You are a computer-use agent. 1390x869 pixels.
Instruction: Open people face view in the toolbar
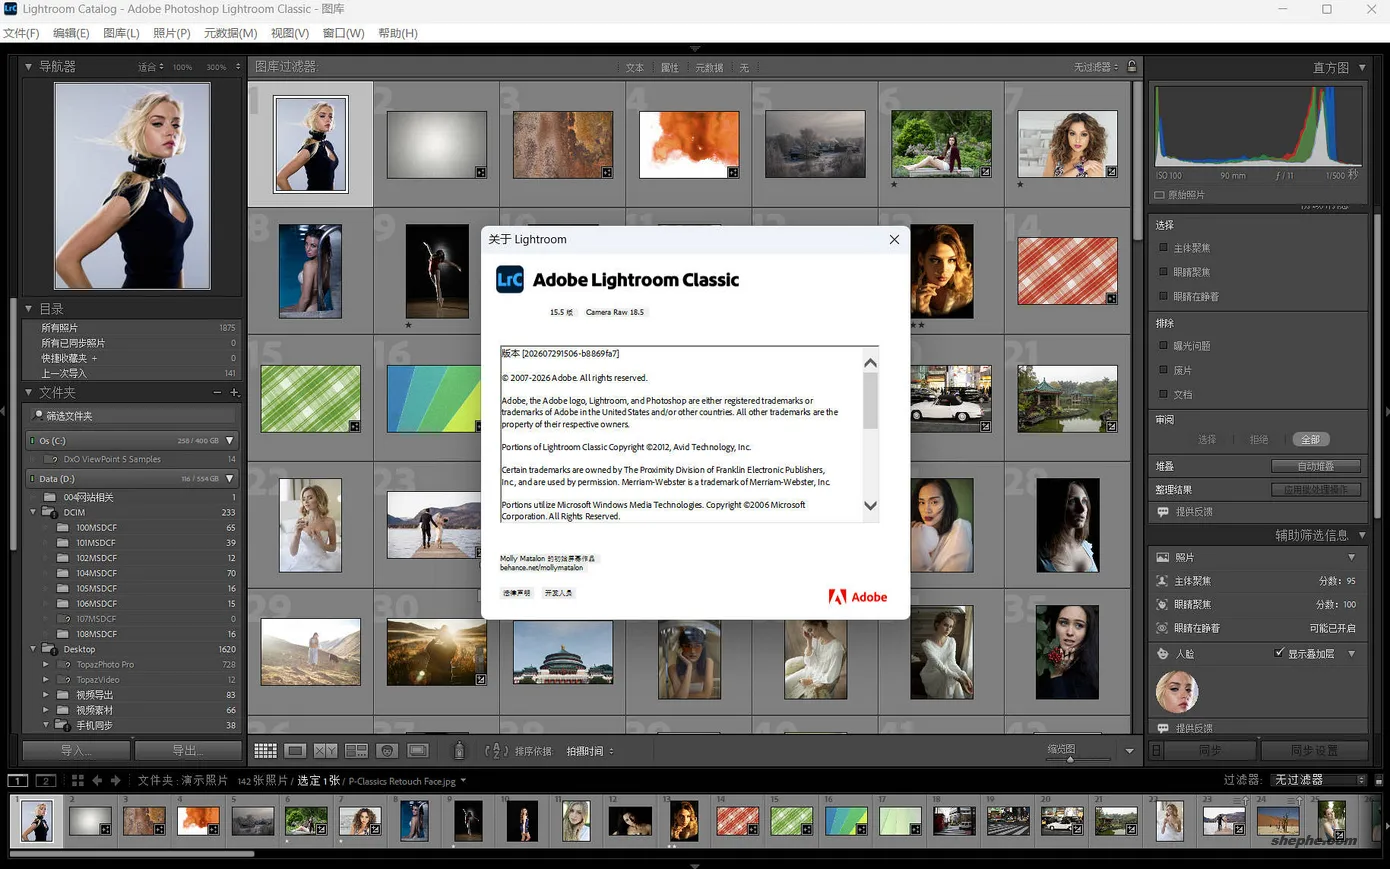click(x=387, y=751)
